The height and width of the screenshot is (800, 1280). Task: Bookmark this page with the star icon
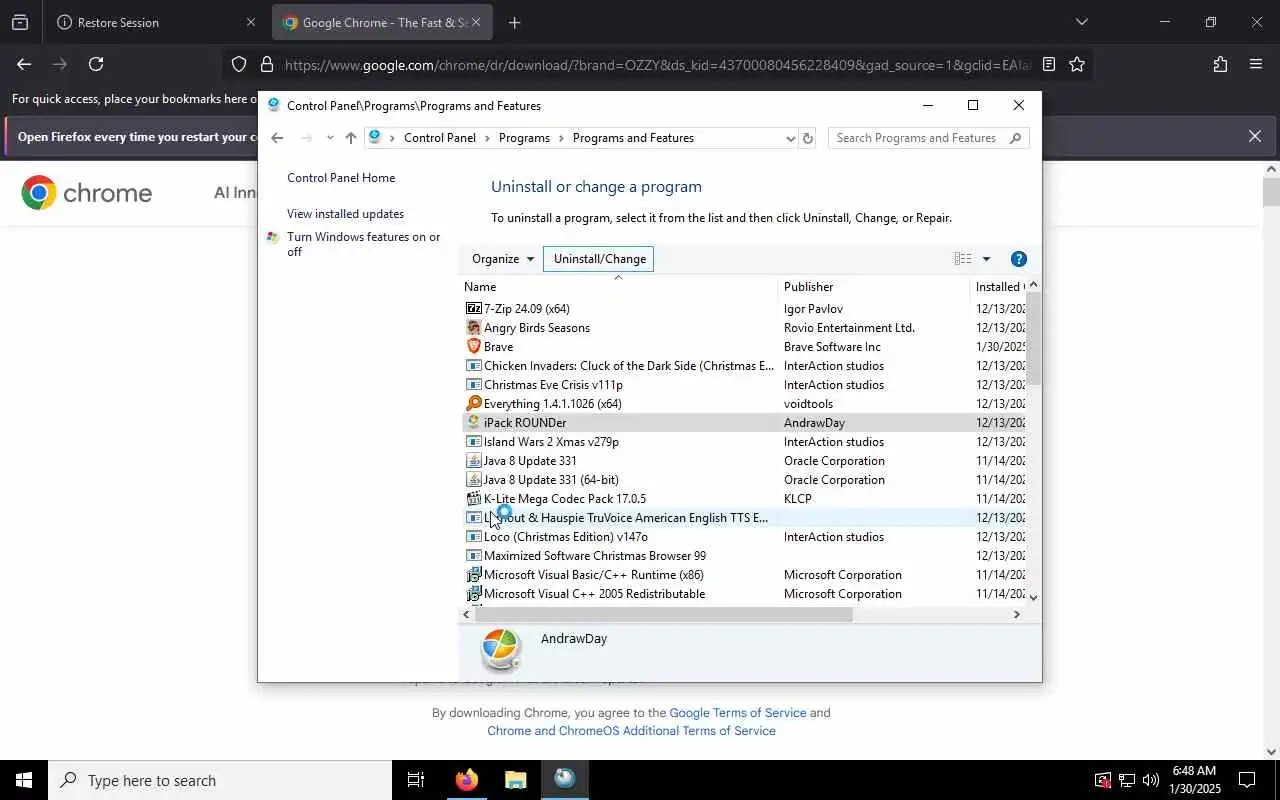coord(1077,64)
